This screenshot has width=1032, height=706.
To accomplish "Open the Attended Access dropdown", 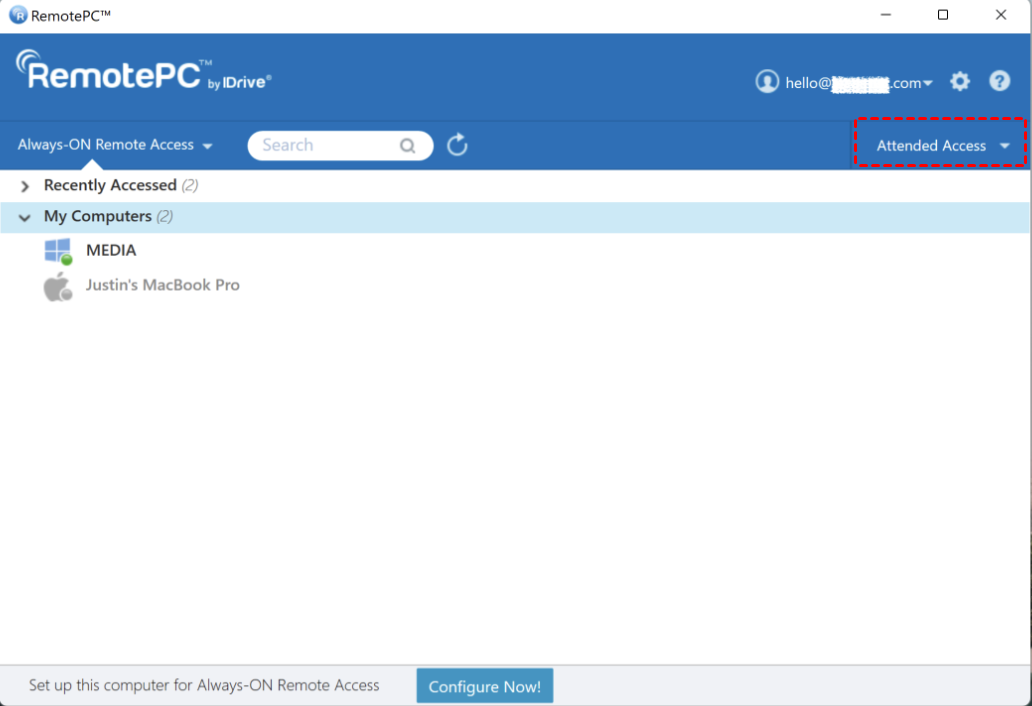I will click(x=942, y=145).
